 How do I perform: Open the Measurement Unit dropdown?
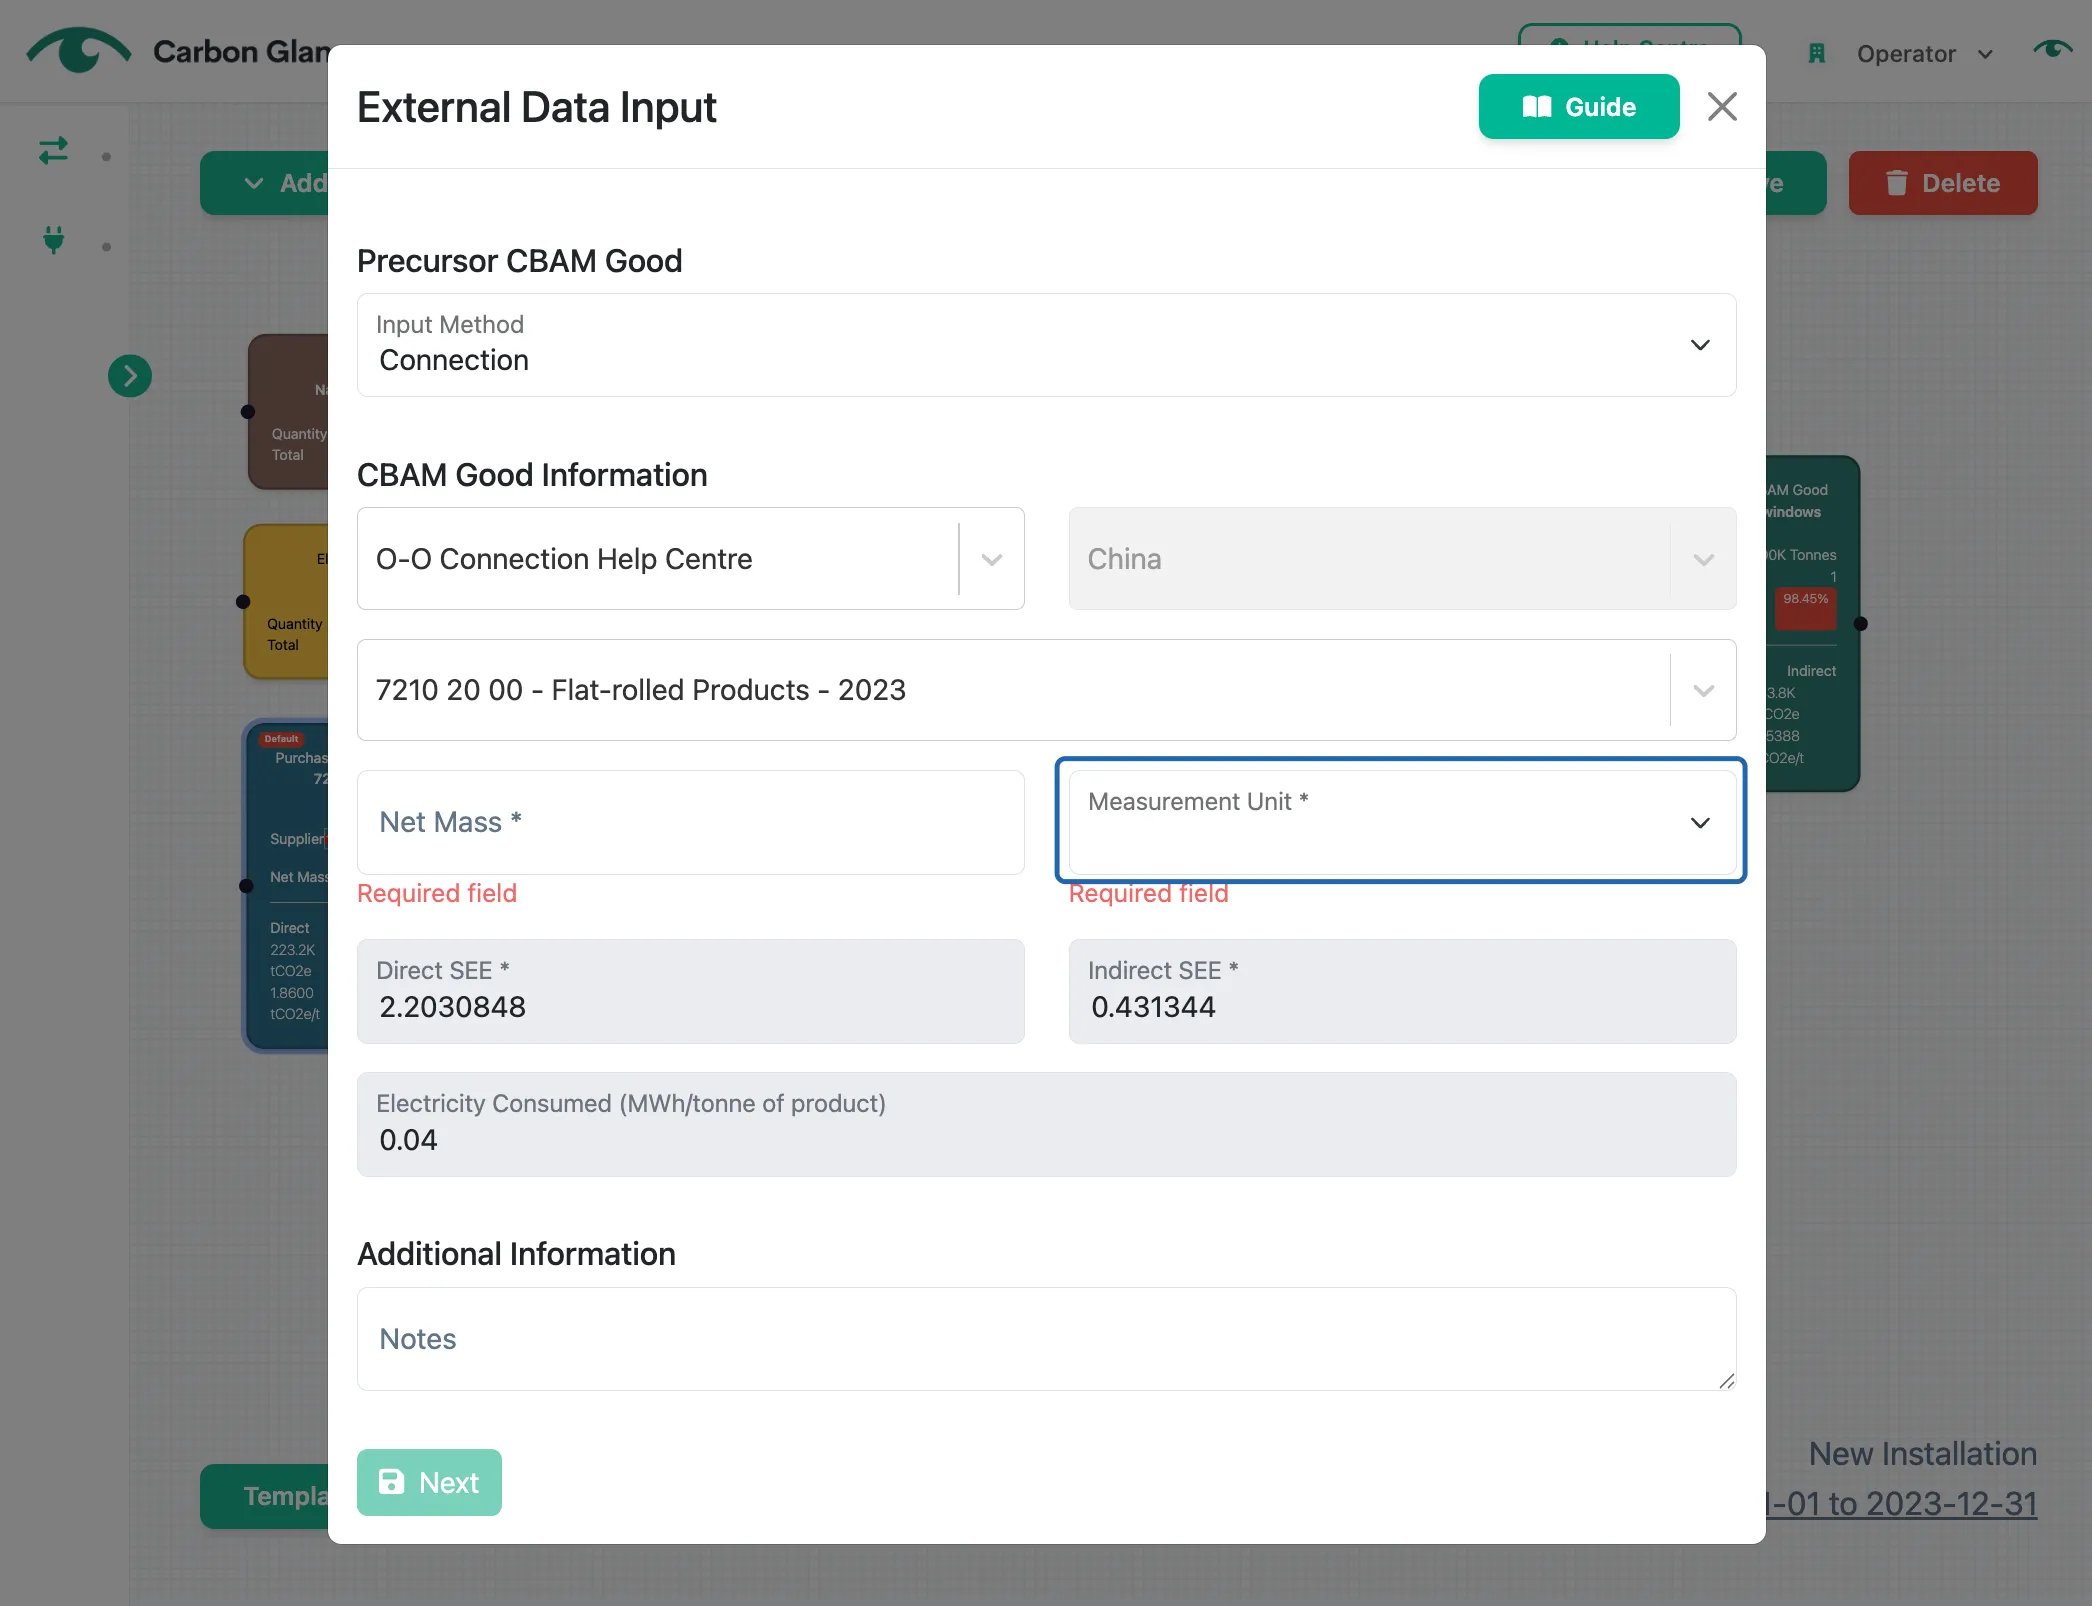pyautogui.click(x=1402, y=822)
